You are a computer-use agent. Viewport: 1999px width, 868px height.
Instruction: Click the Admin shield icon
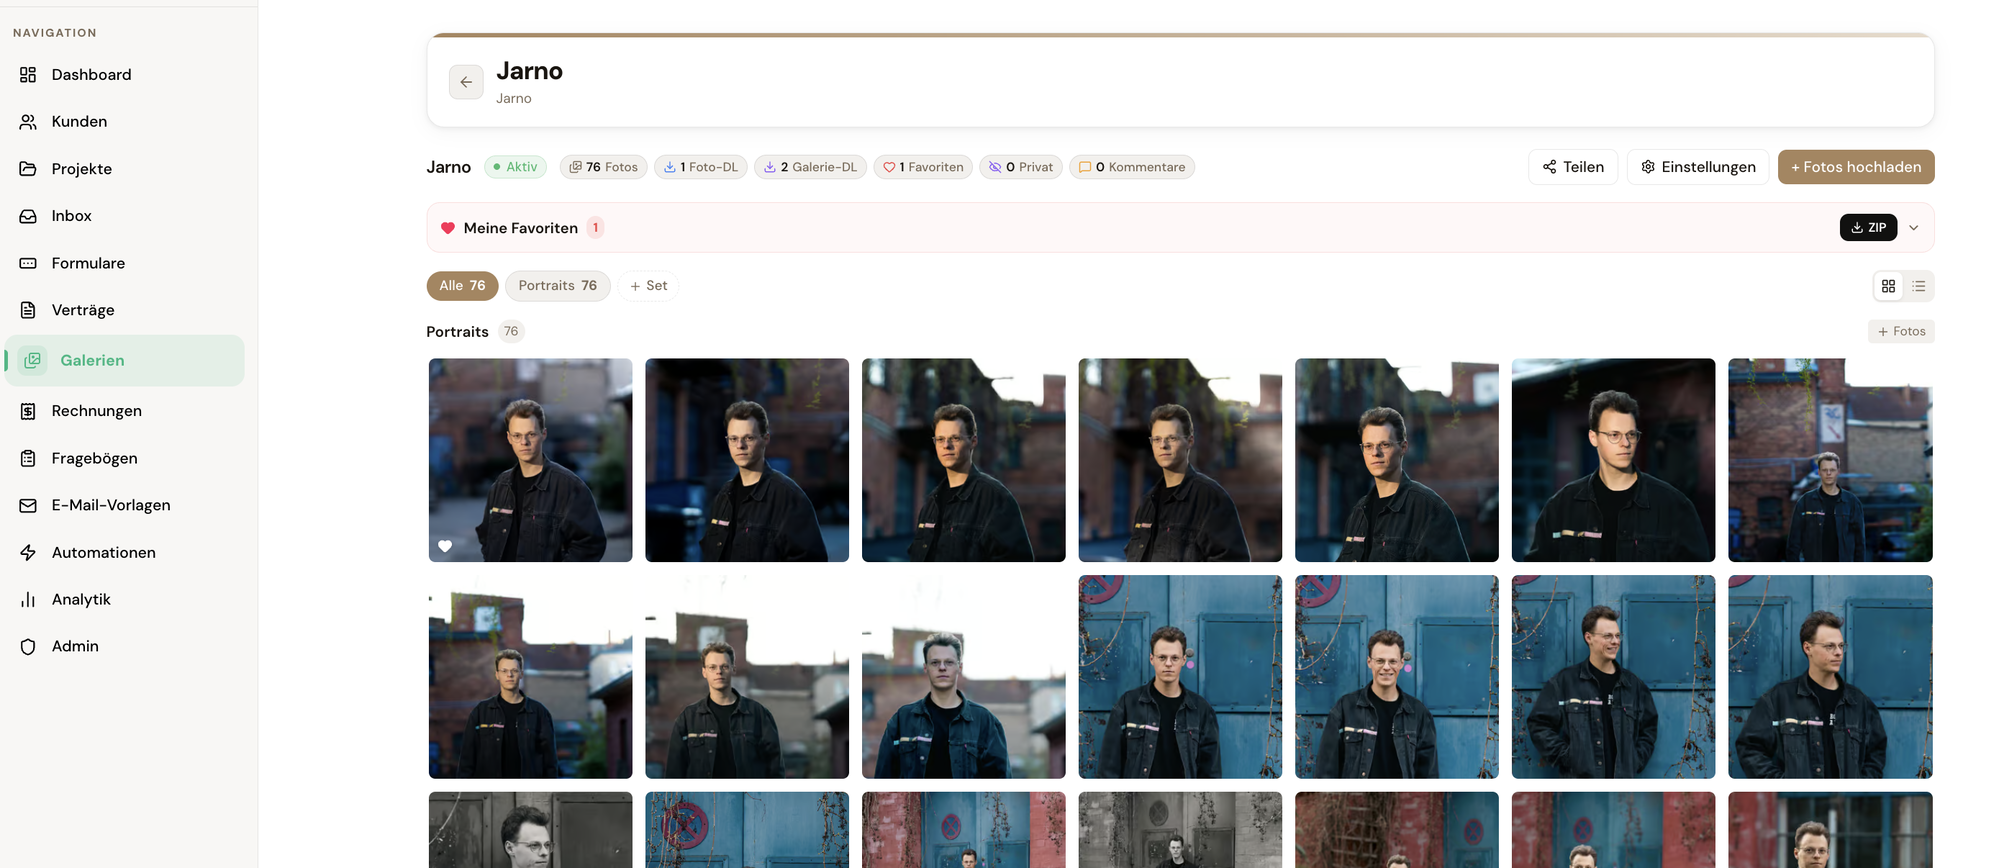pos(28,646)
